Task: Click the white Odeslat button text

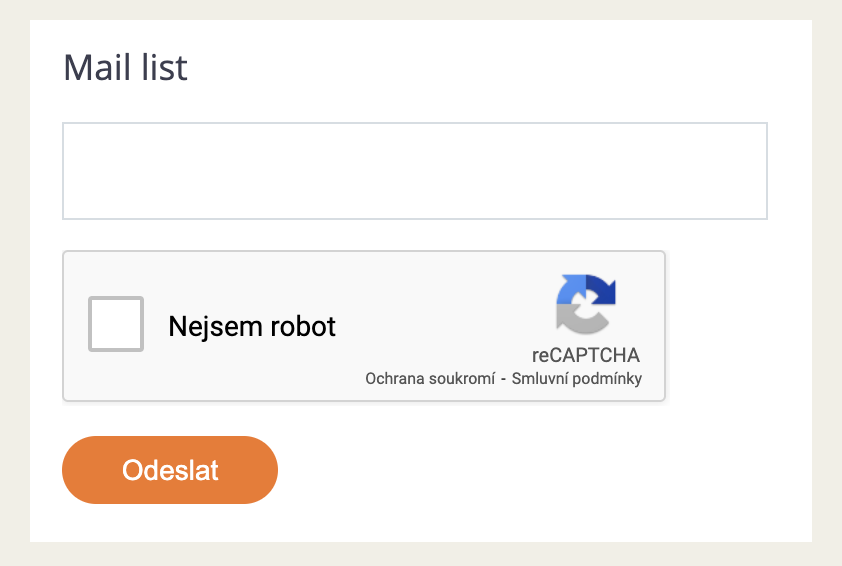Action: (x=170, y=470)
